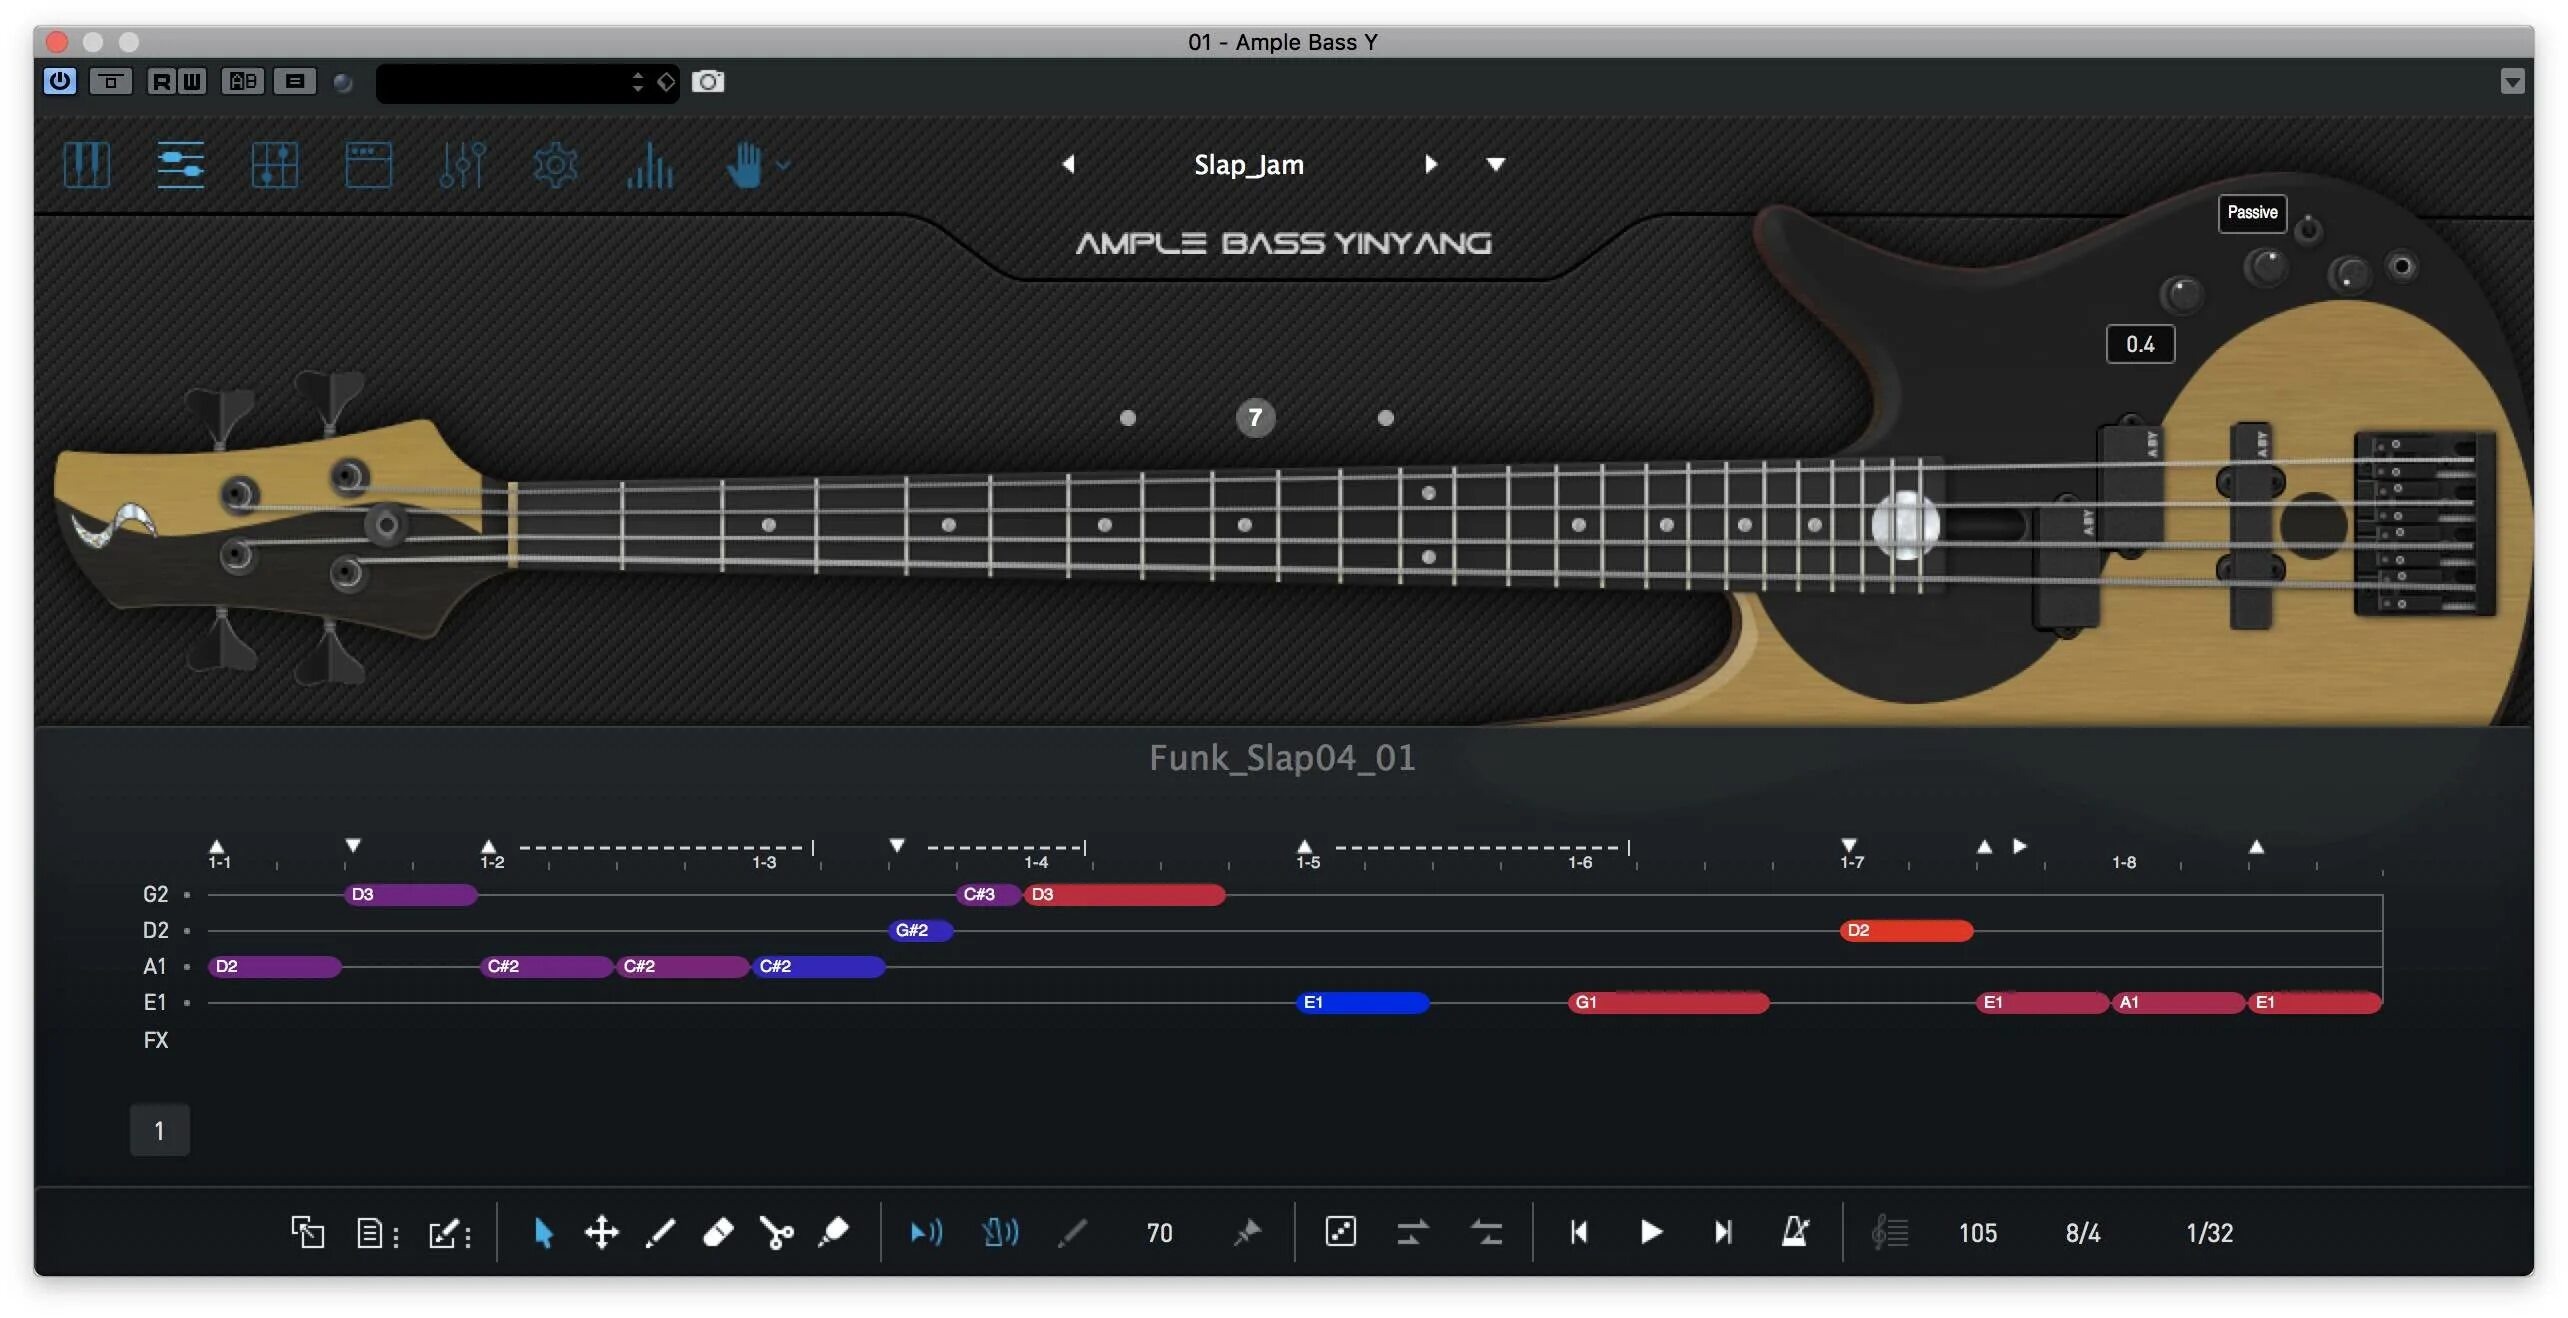The width and height of the screenshot is (2568, 1318).
Task: Open the mixer faders FX panel
Action: [x=462, y=165]
